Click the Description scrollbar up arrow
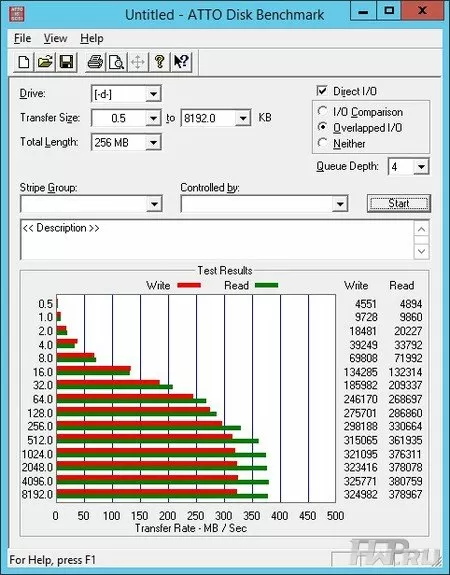 pyautogui.click(x=421, y=230)
